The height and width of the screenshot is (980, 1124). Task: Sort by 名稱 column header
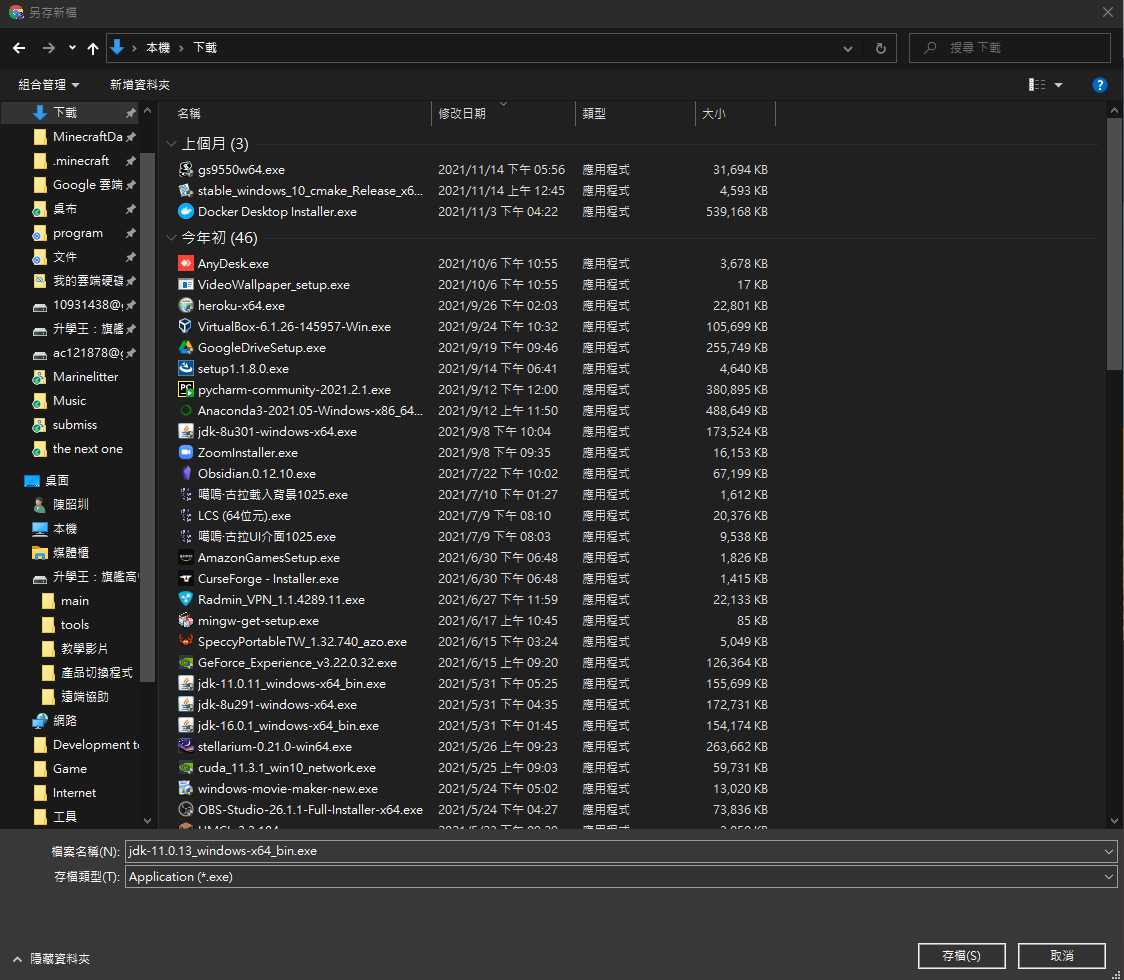pos(189,113)
